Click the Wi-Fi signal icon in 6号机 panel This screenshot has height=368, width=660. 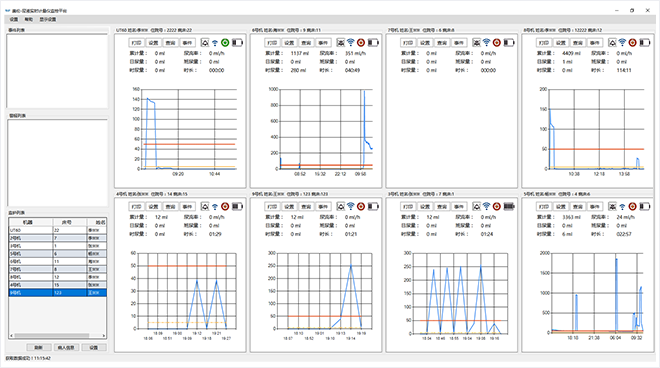tap(351, 43)
